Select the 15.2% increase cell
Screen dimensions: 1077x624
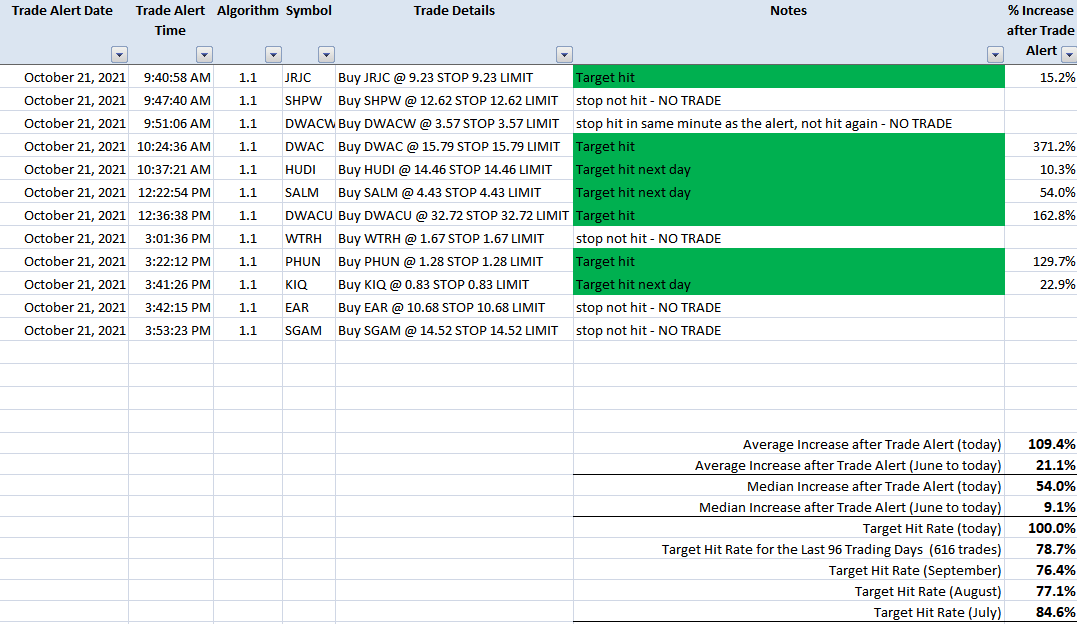pyautogui.click(x=1041, y=78)
